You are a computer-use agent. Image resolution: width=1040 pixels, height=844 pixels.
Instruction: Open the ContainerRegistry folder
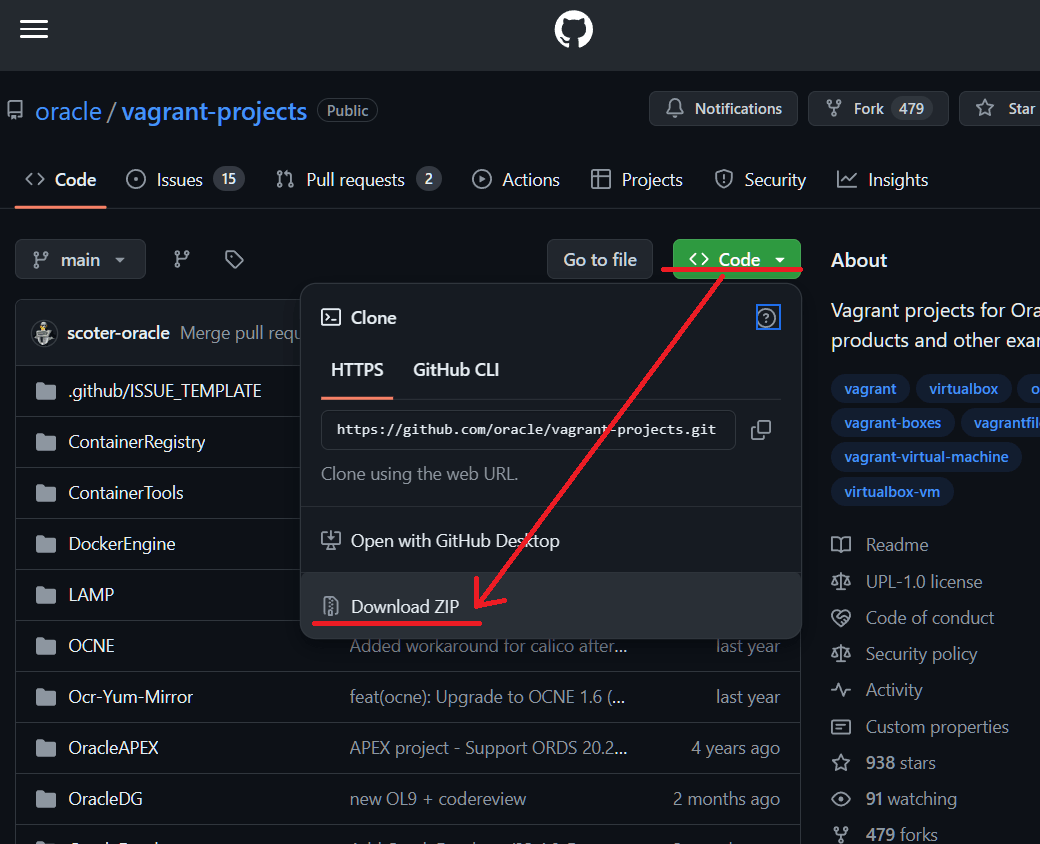(x=137, y=442)
